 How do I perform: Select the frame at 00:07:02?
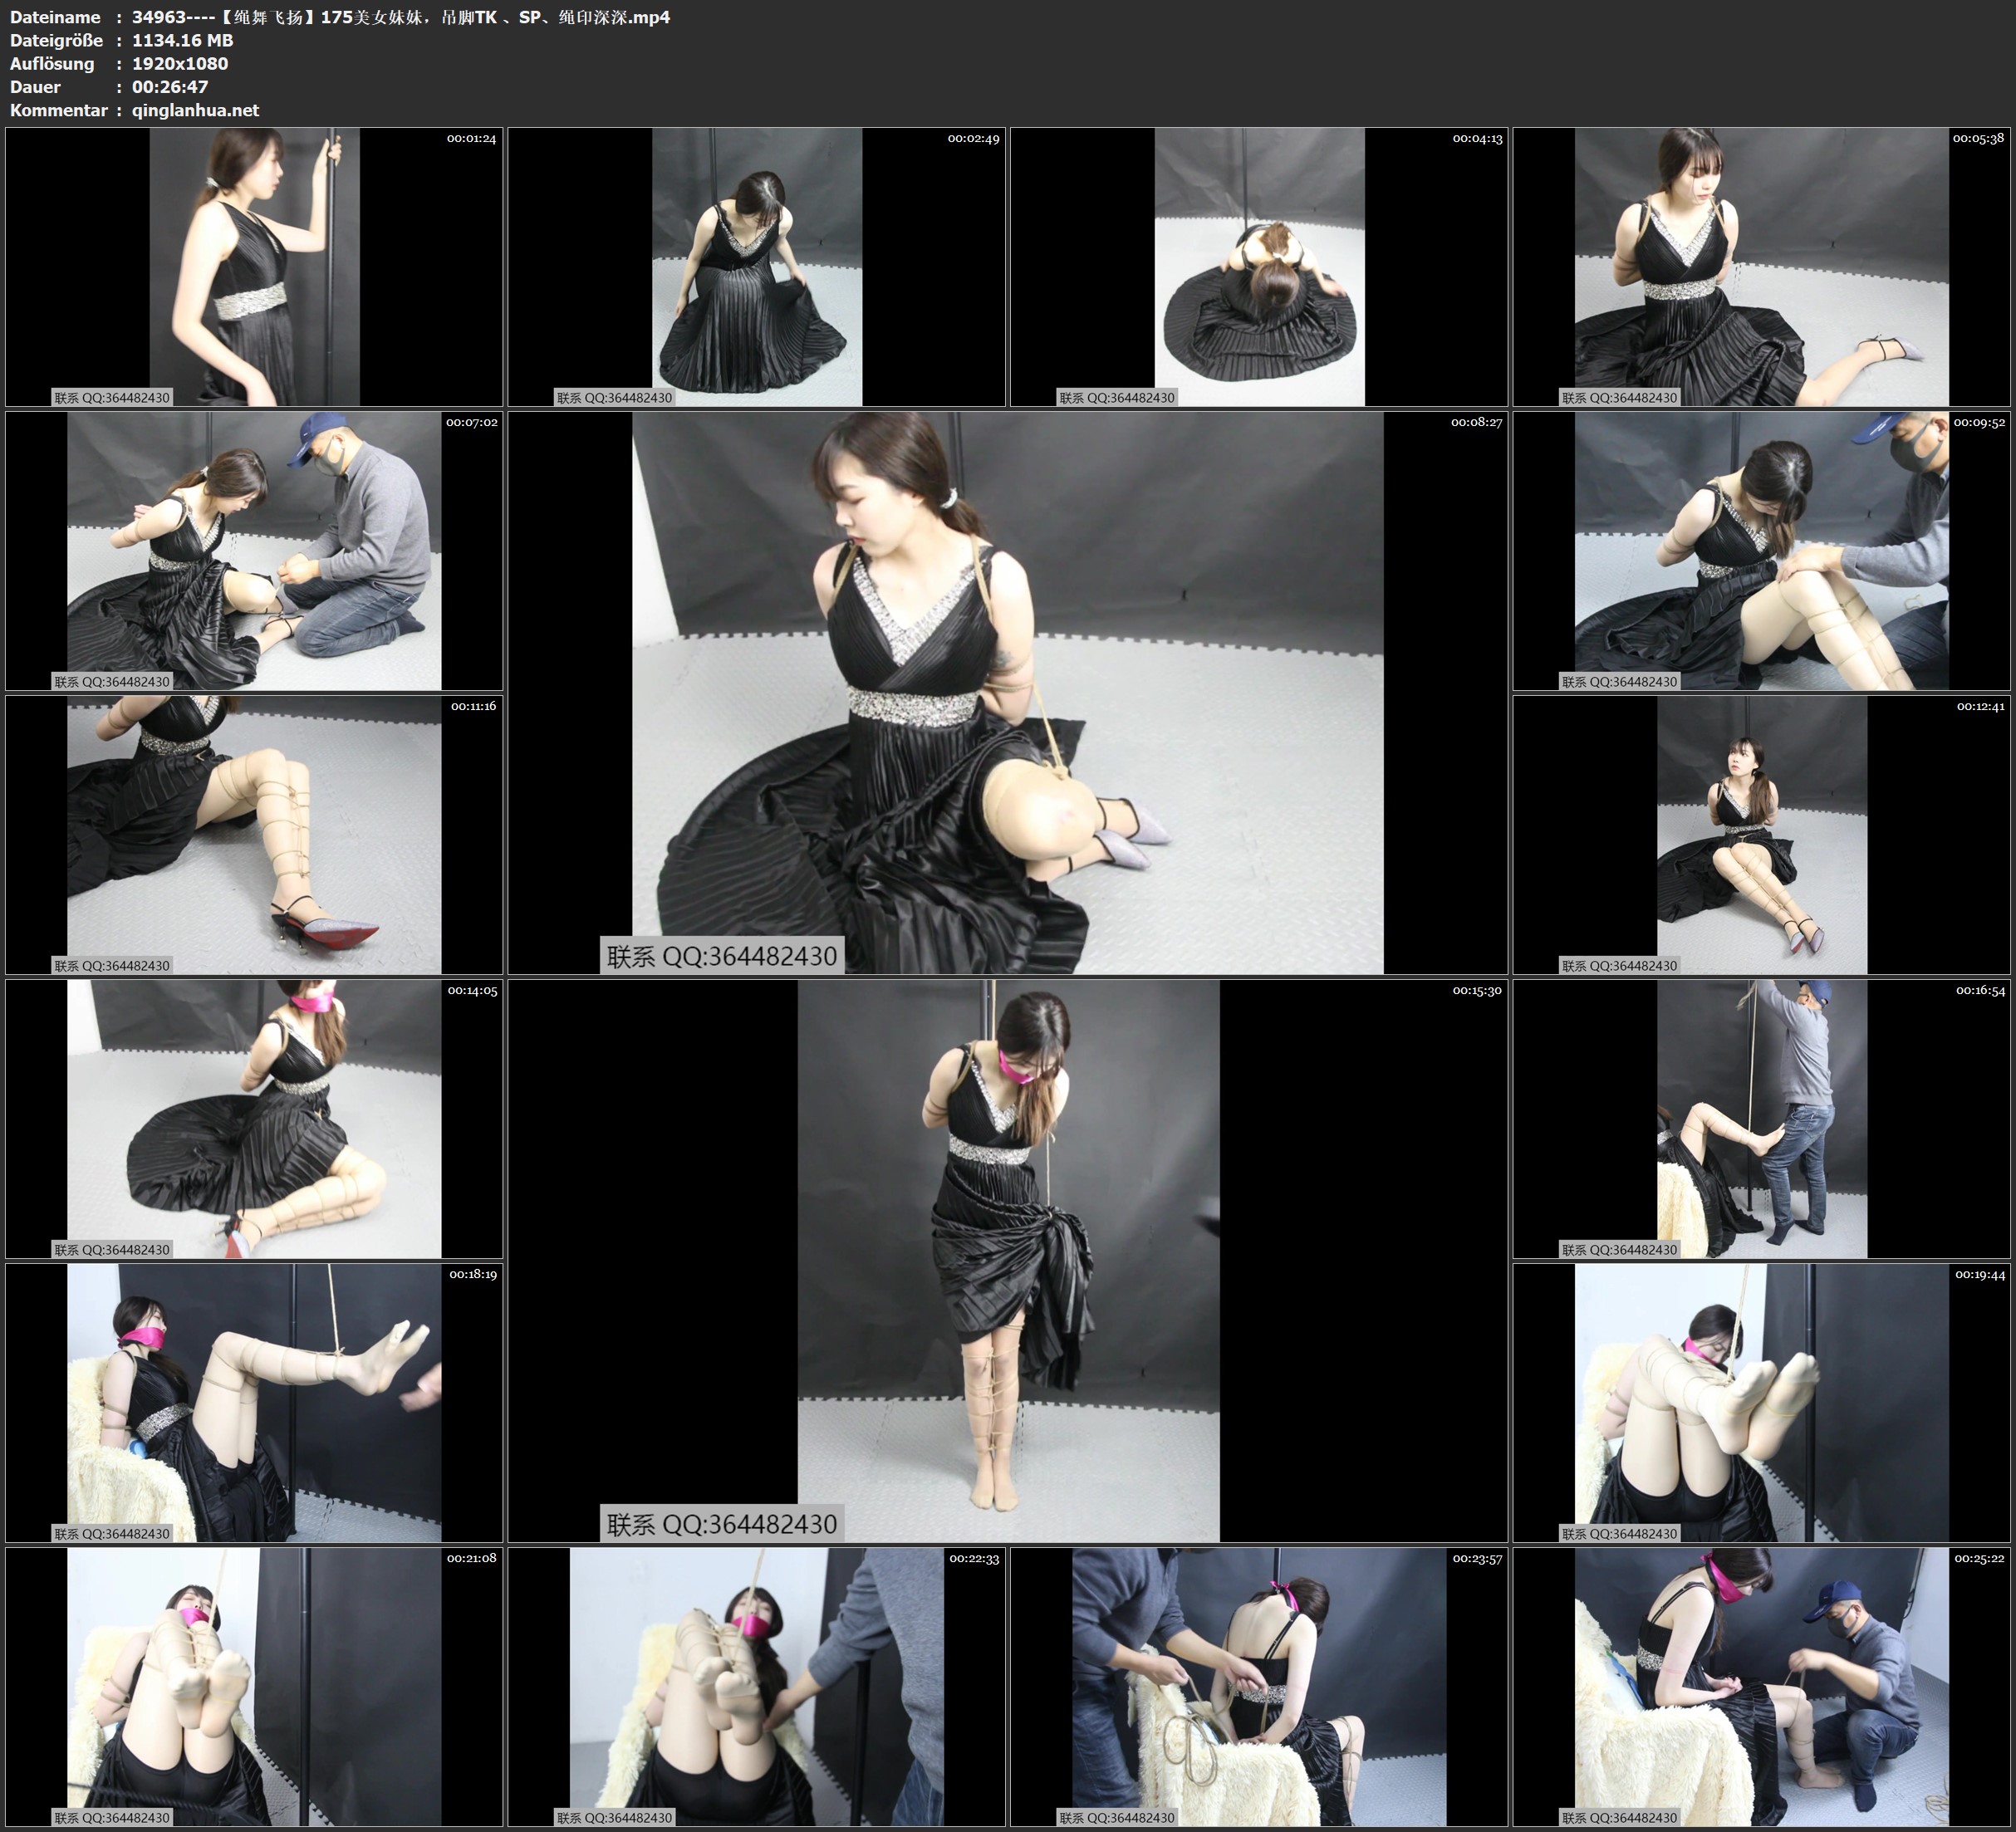coord(254,550)
